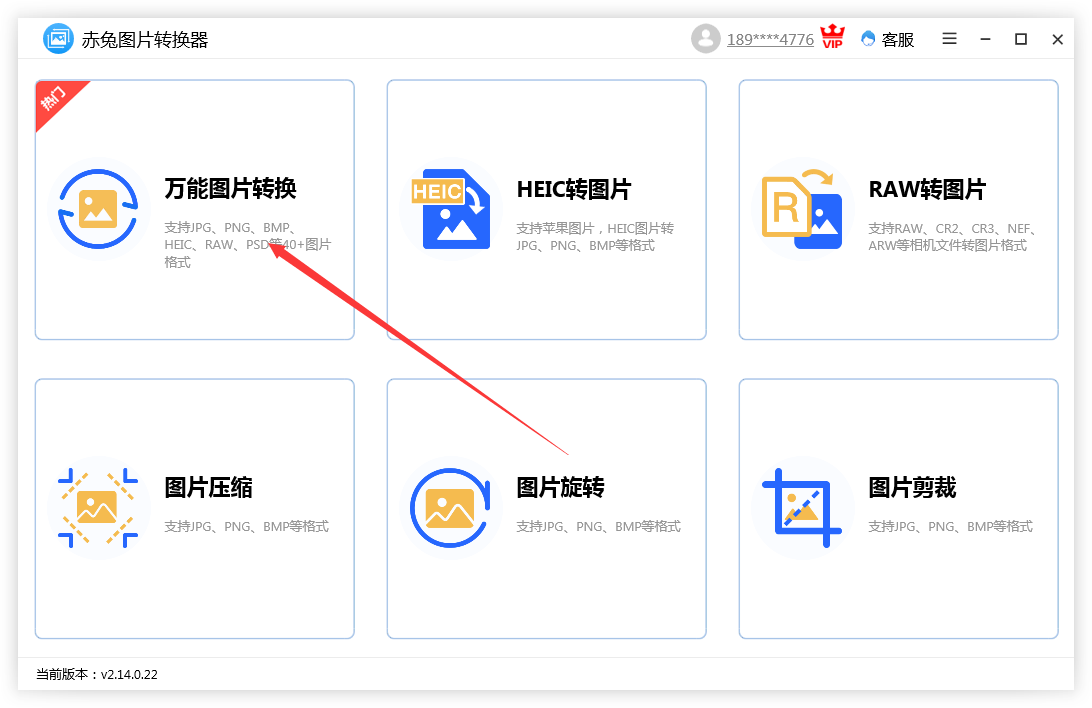Click the description under 图片压缩

pos(247,526)
